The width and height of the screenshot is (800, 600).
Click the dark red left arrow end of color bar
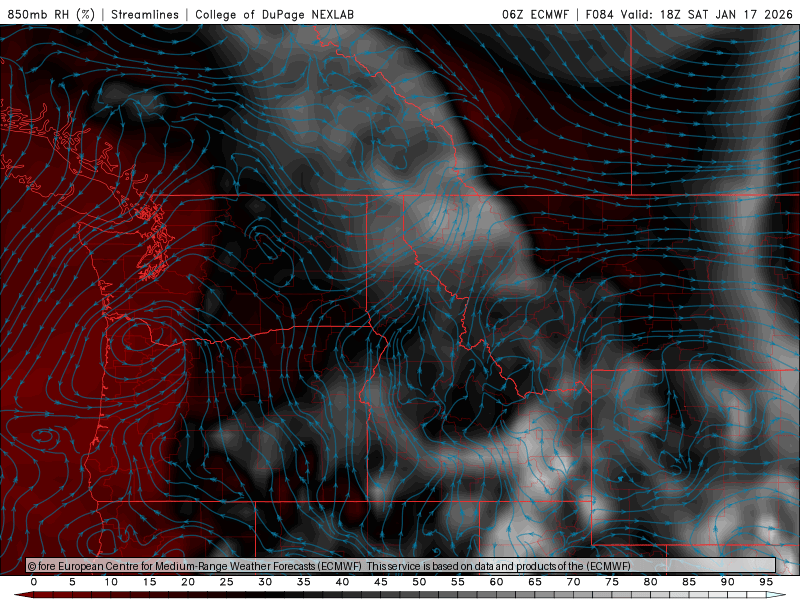coord(24,595)
